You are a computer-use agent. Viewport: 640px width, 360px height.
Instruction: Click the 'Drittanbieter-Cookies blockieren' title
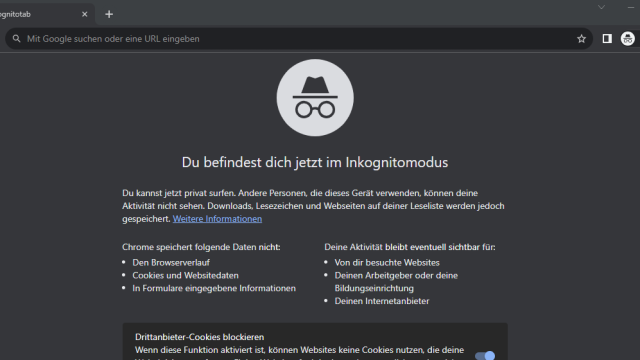(x=200, y=337)
